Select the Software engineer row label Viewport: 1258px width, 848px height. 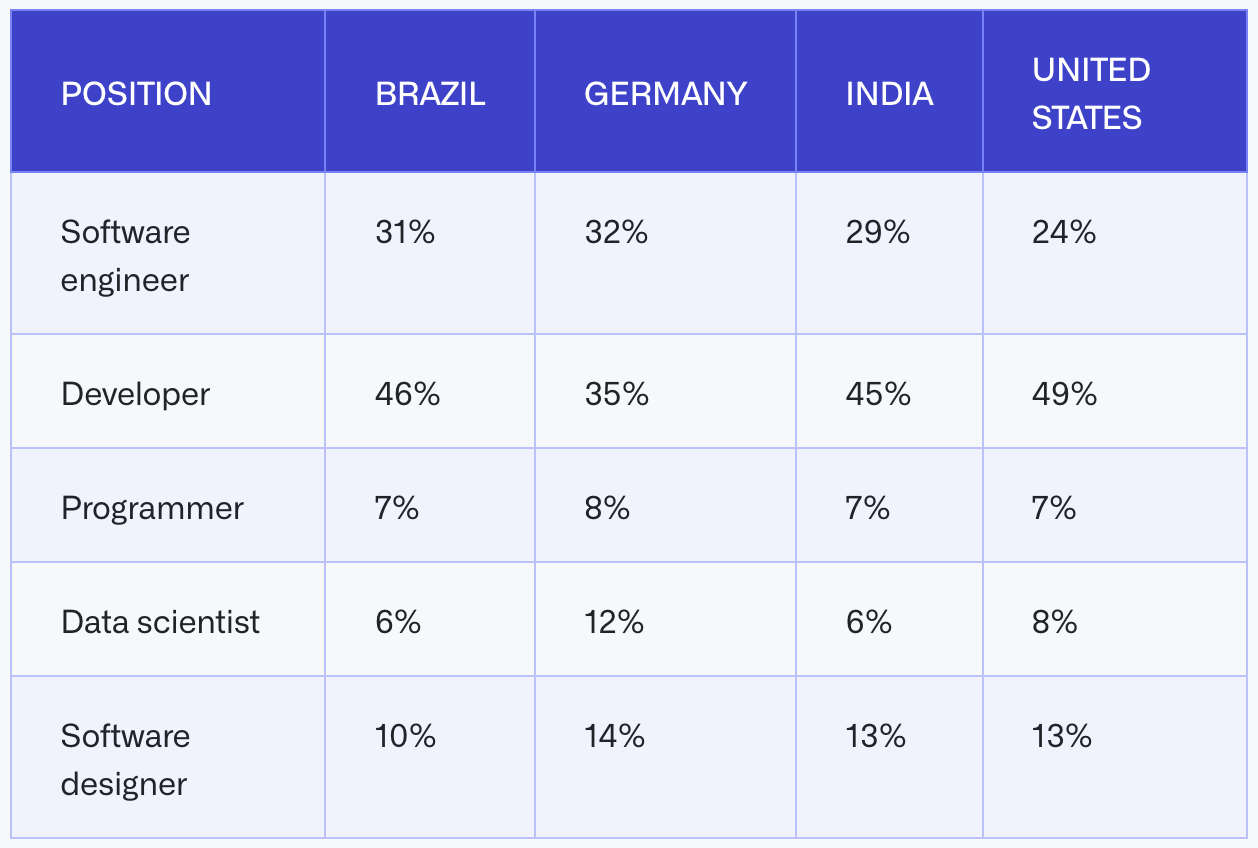click(x=125, y=256)
